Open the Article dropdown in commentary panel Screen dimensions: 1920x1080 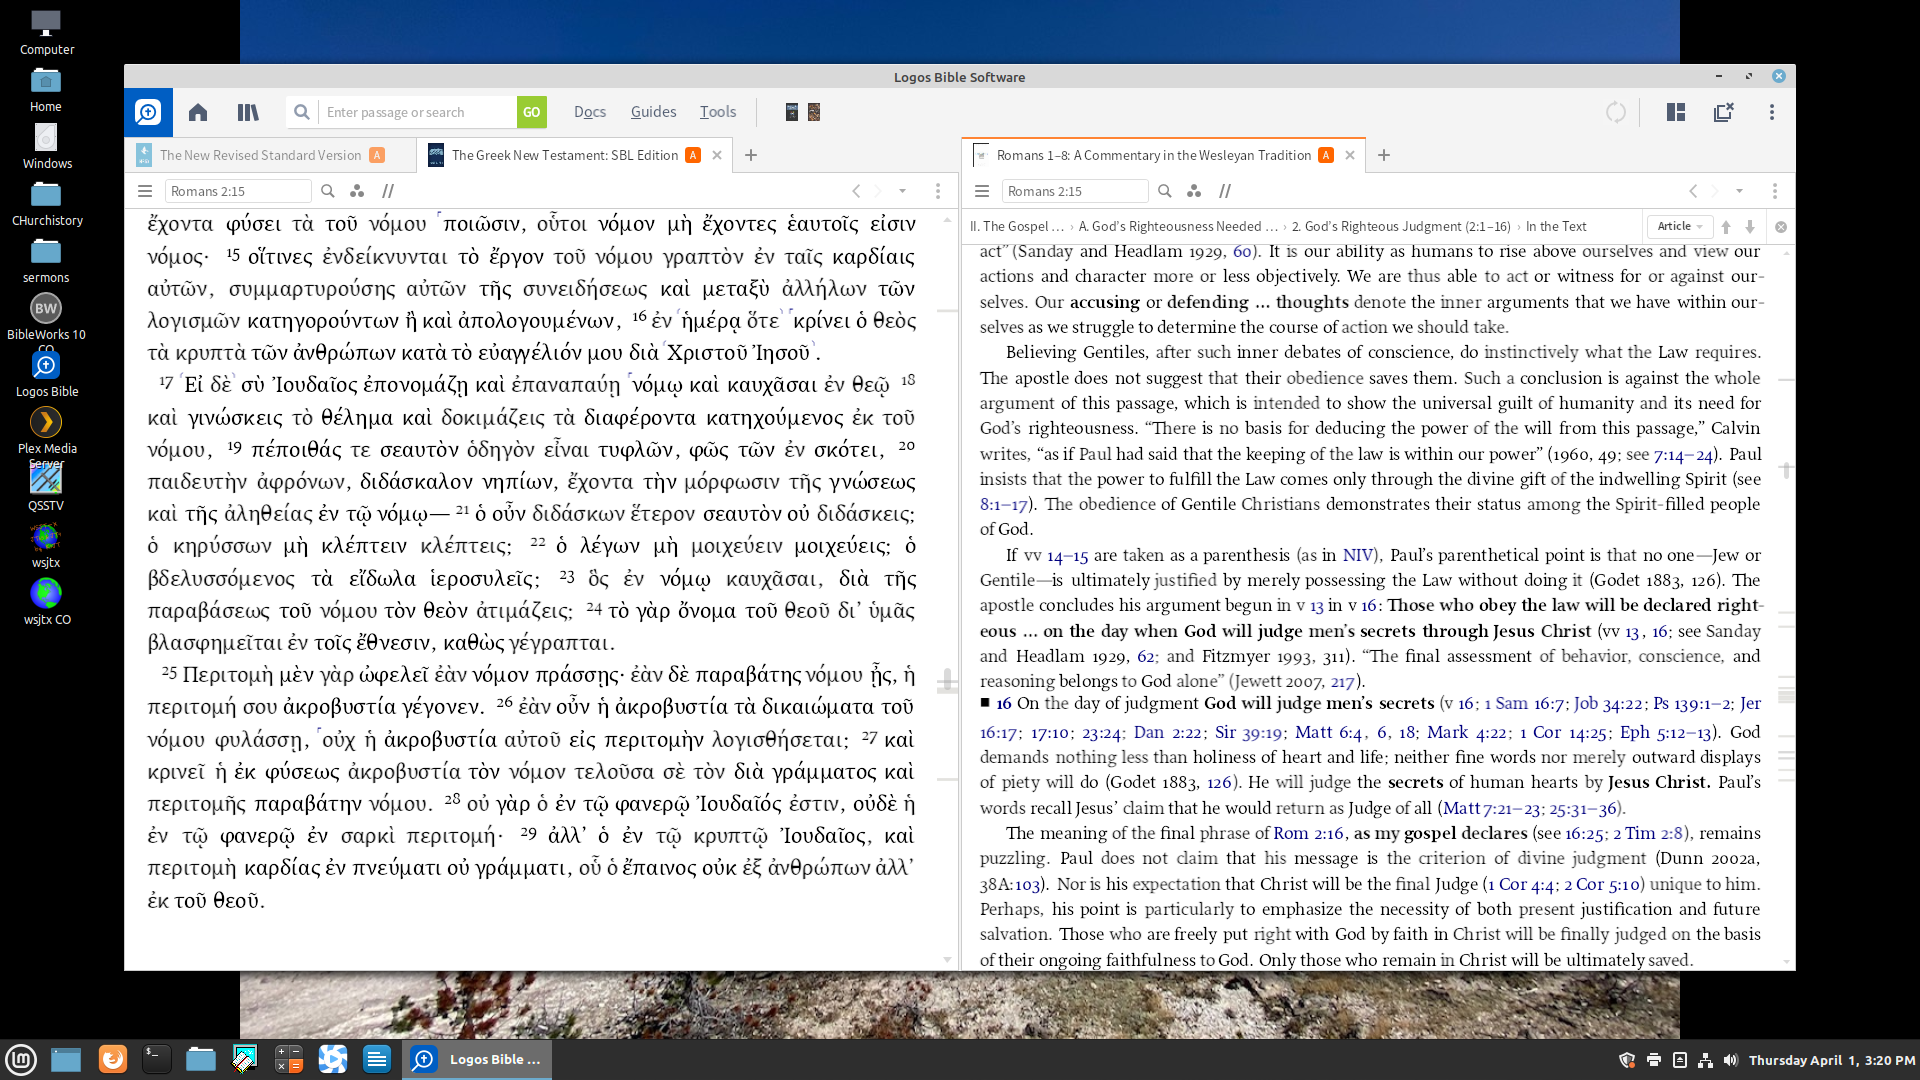[x=1679, y=226]
